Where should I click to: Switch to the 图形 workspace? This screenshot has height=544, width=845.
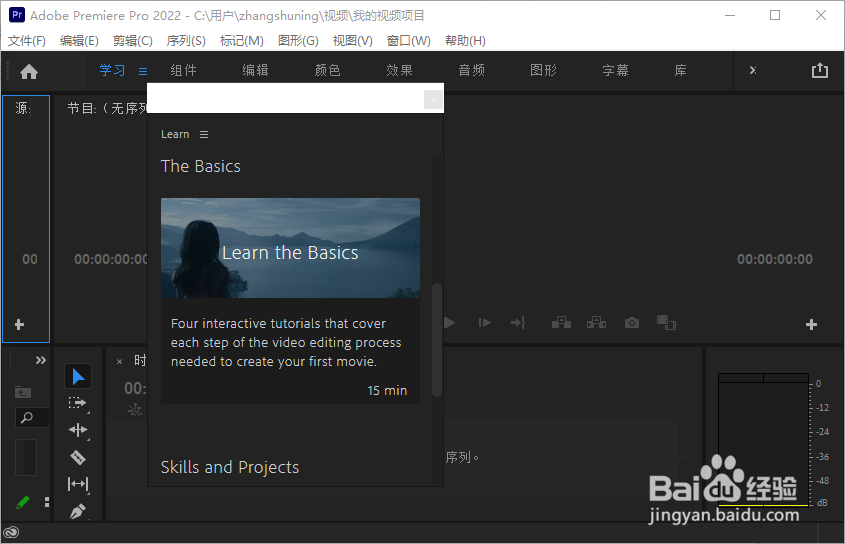click(x=543, y=70)
